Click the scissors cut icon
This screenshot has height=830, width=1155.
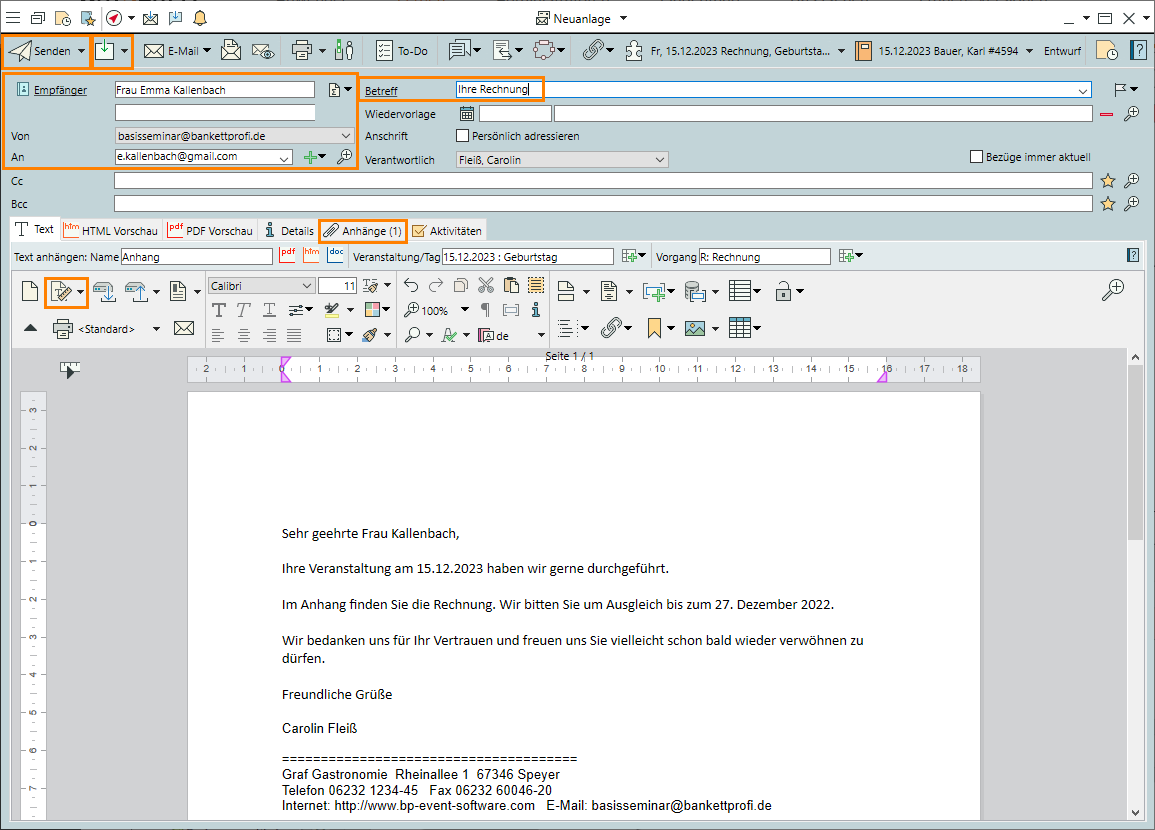click(486, 285)
